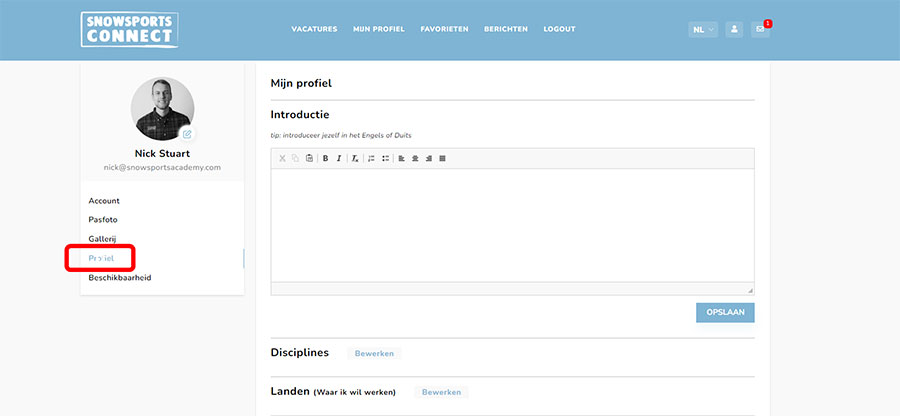Image resolution: width=900 pixels, height=416 pixels.
Task: Click inside the Introductie text area
Action: tap(512, 225)
